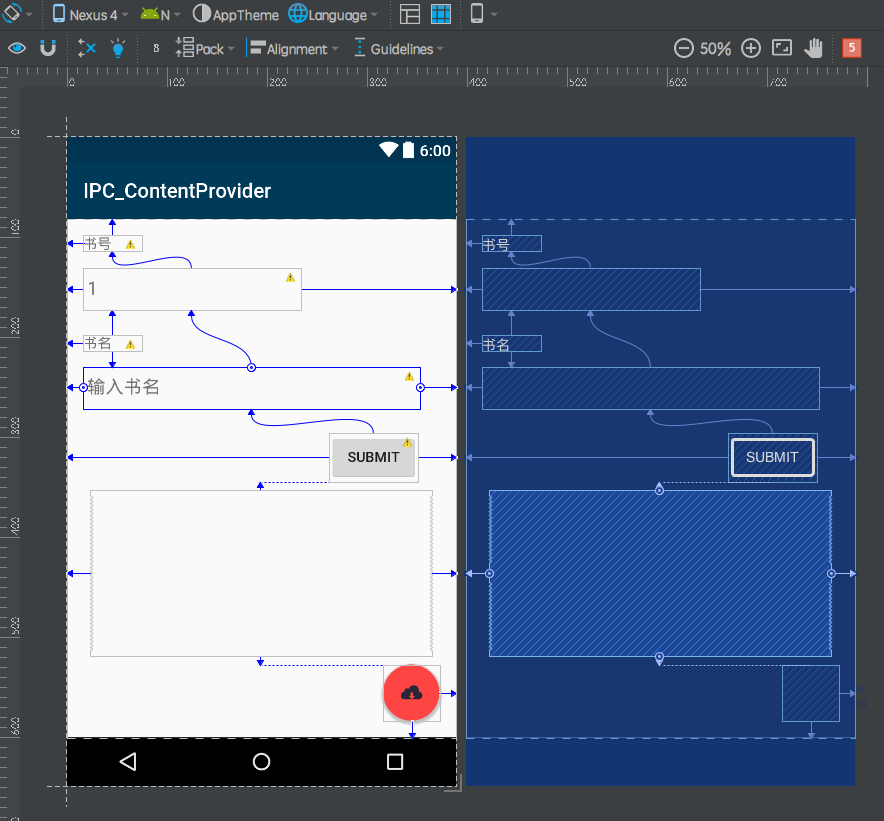Select the SUBMIT button in blueprint view
Image resolution: width=884 pixels, height=821 pixels.
[773, 457]
